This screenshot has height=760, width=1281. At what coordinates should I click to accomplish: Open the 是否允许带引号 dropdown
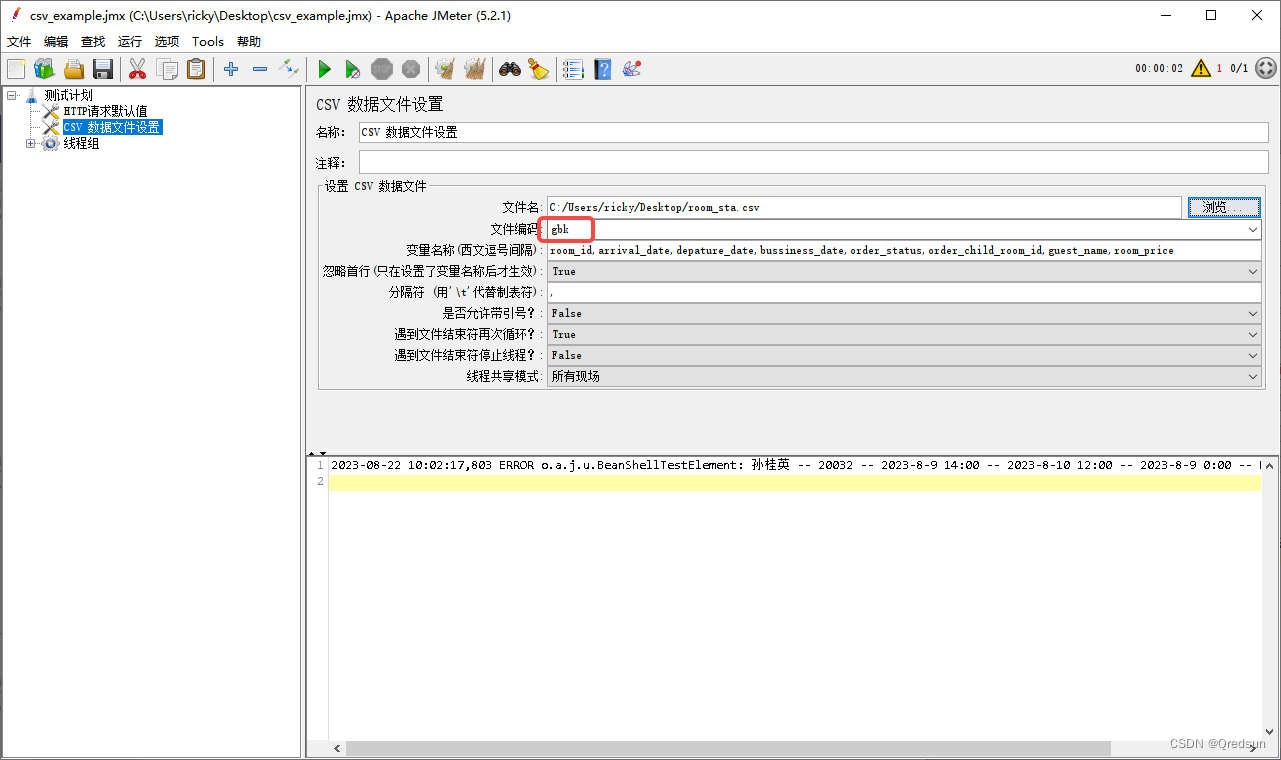904,313
